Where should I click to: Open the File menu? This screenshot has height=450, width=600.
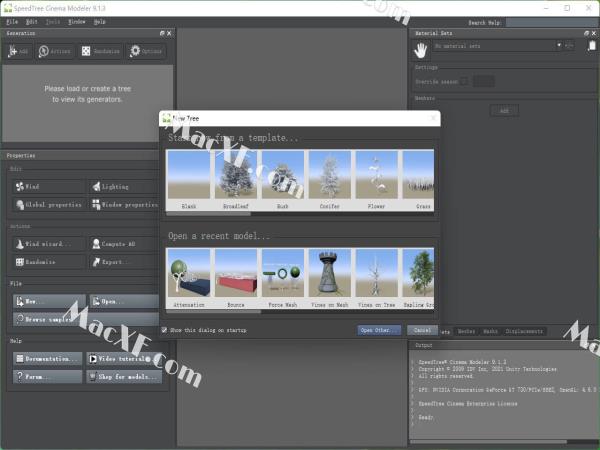[x=12, y=22]
